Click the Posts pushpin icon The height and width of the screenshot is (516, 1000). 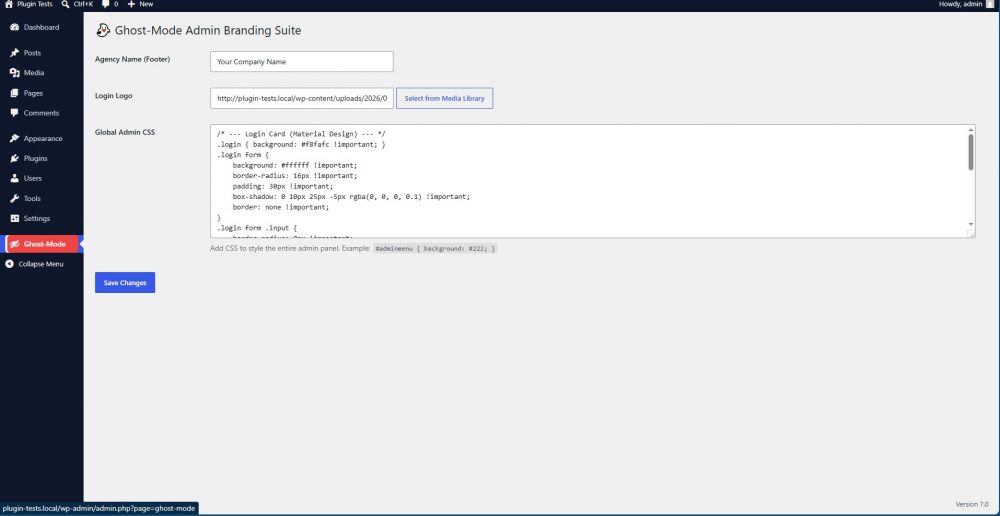tap(15, 53)
